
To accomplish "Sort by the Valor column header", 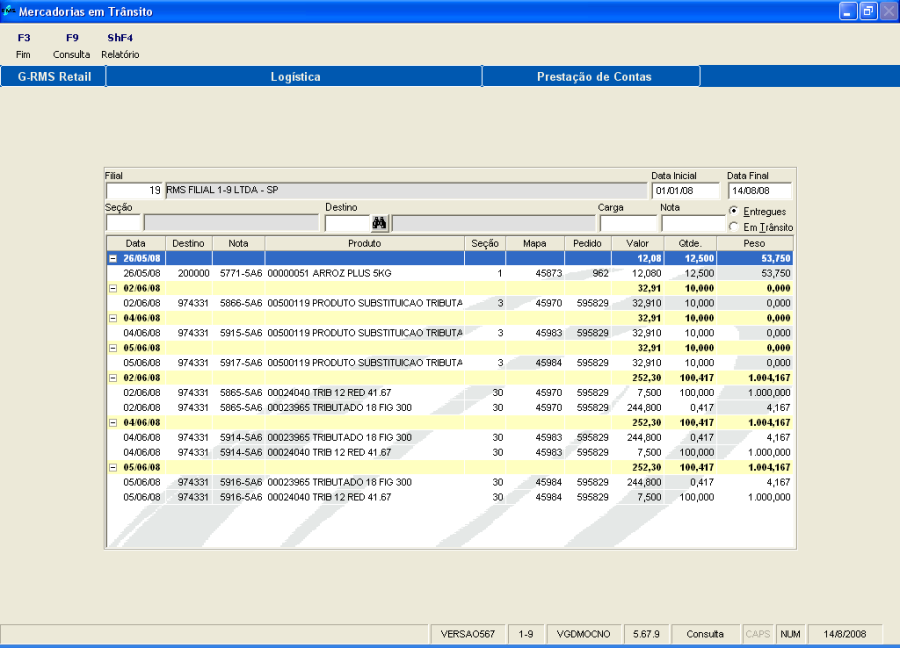I will point(638,243).
